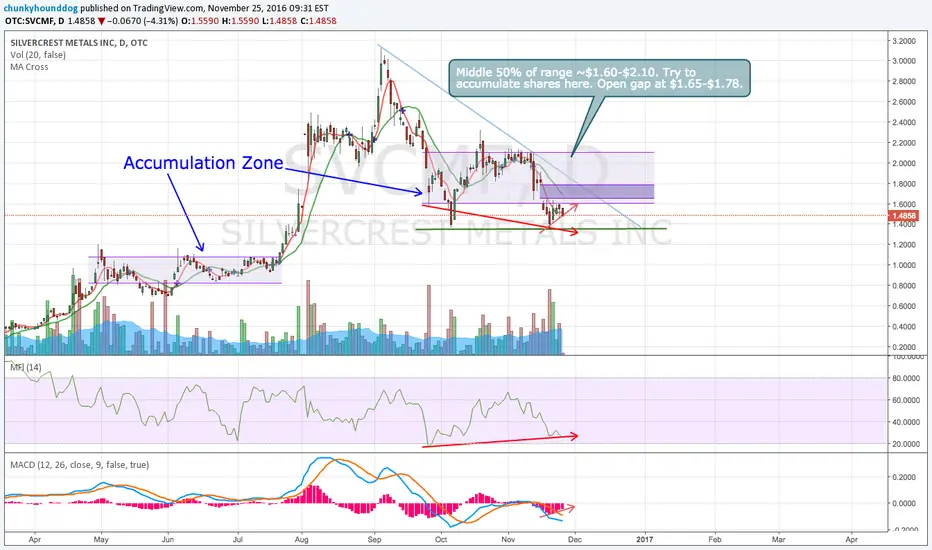Click the 1.2000 price axis label

click(x=903, y=245)
